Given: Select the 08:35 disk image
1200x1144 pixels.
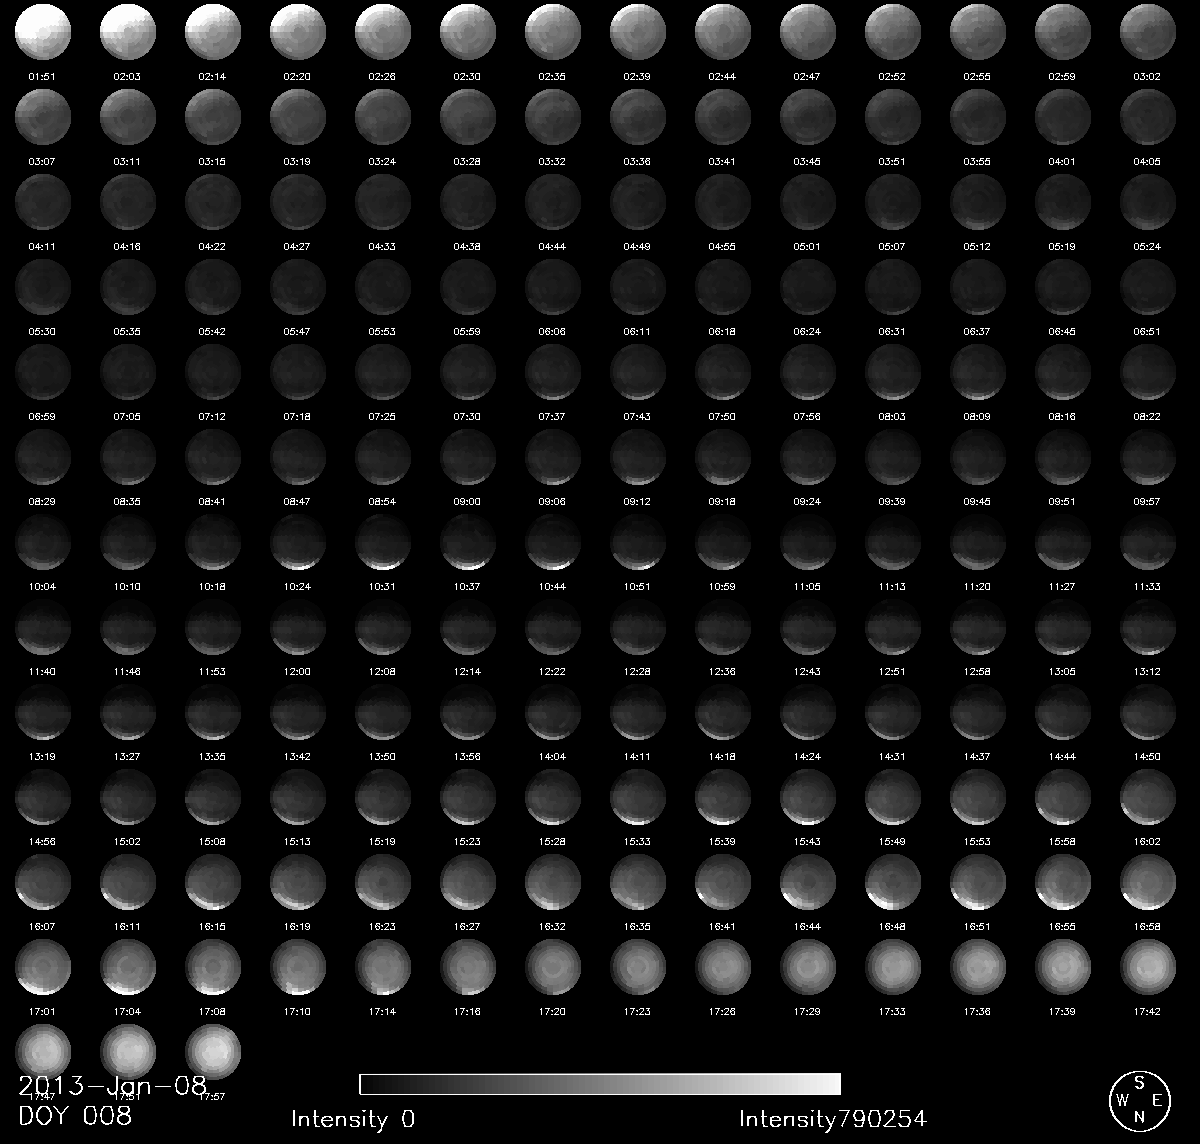Looking at the screenshot, I should [128, 458].
